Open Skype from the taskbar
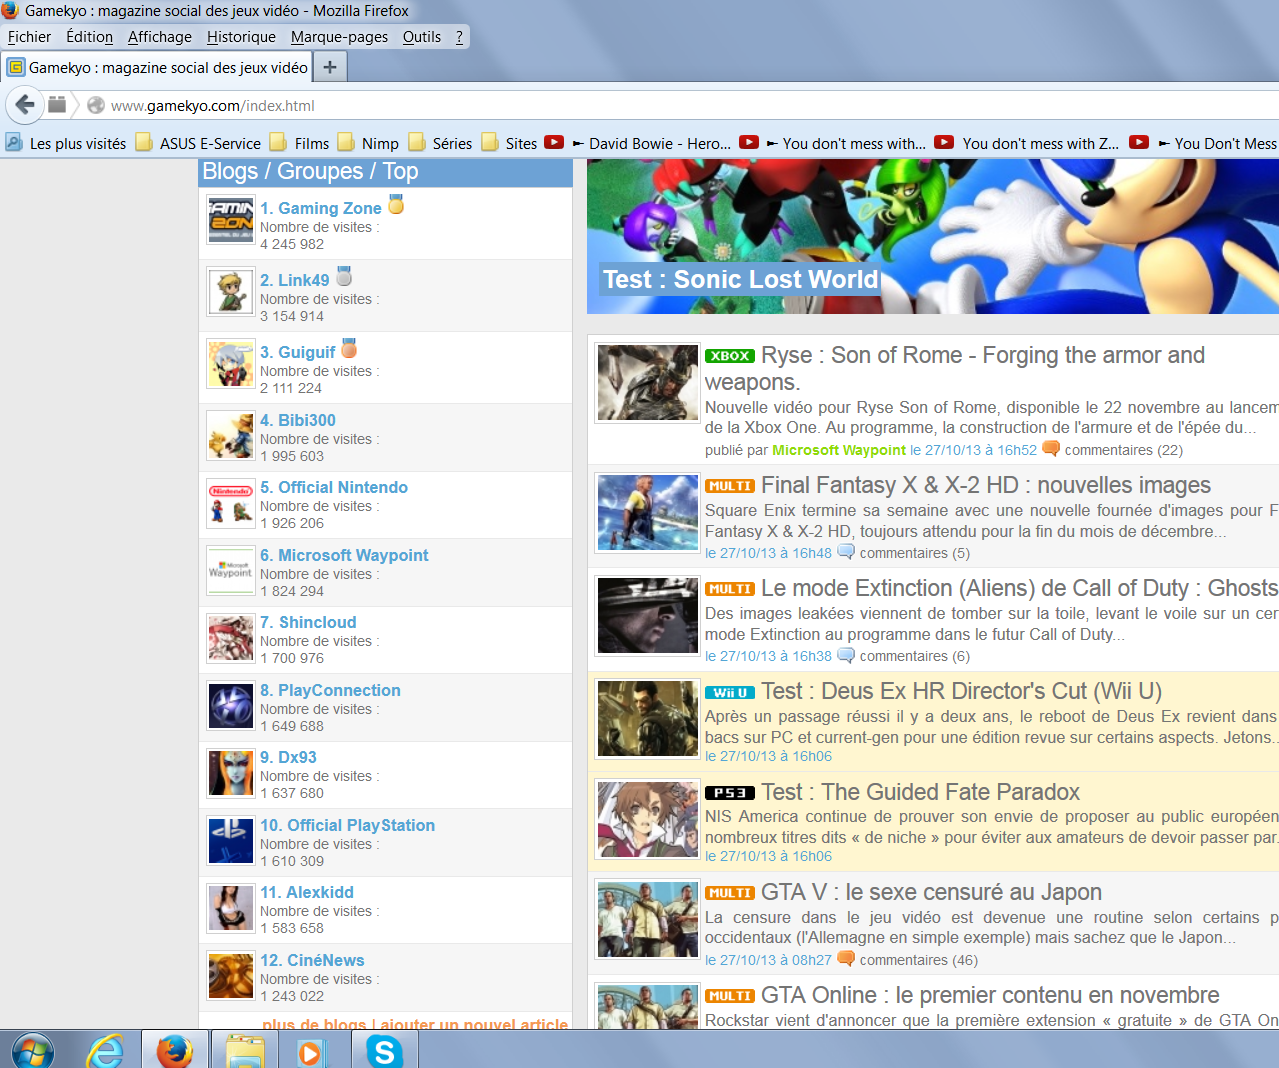This screenshot has width=1279, height=1068. point(384,1052)
